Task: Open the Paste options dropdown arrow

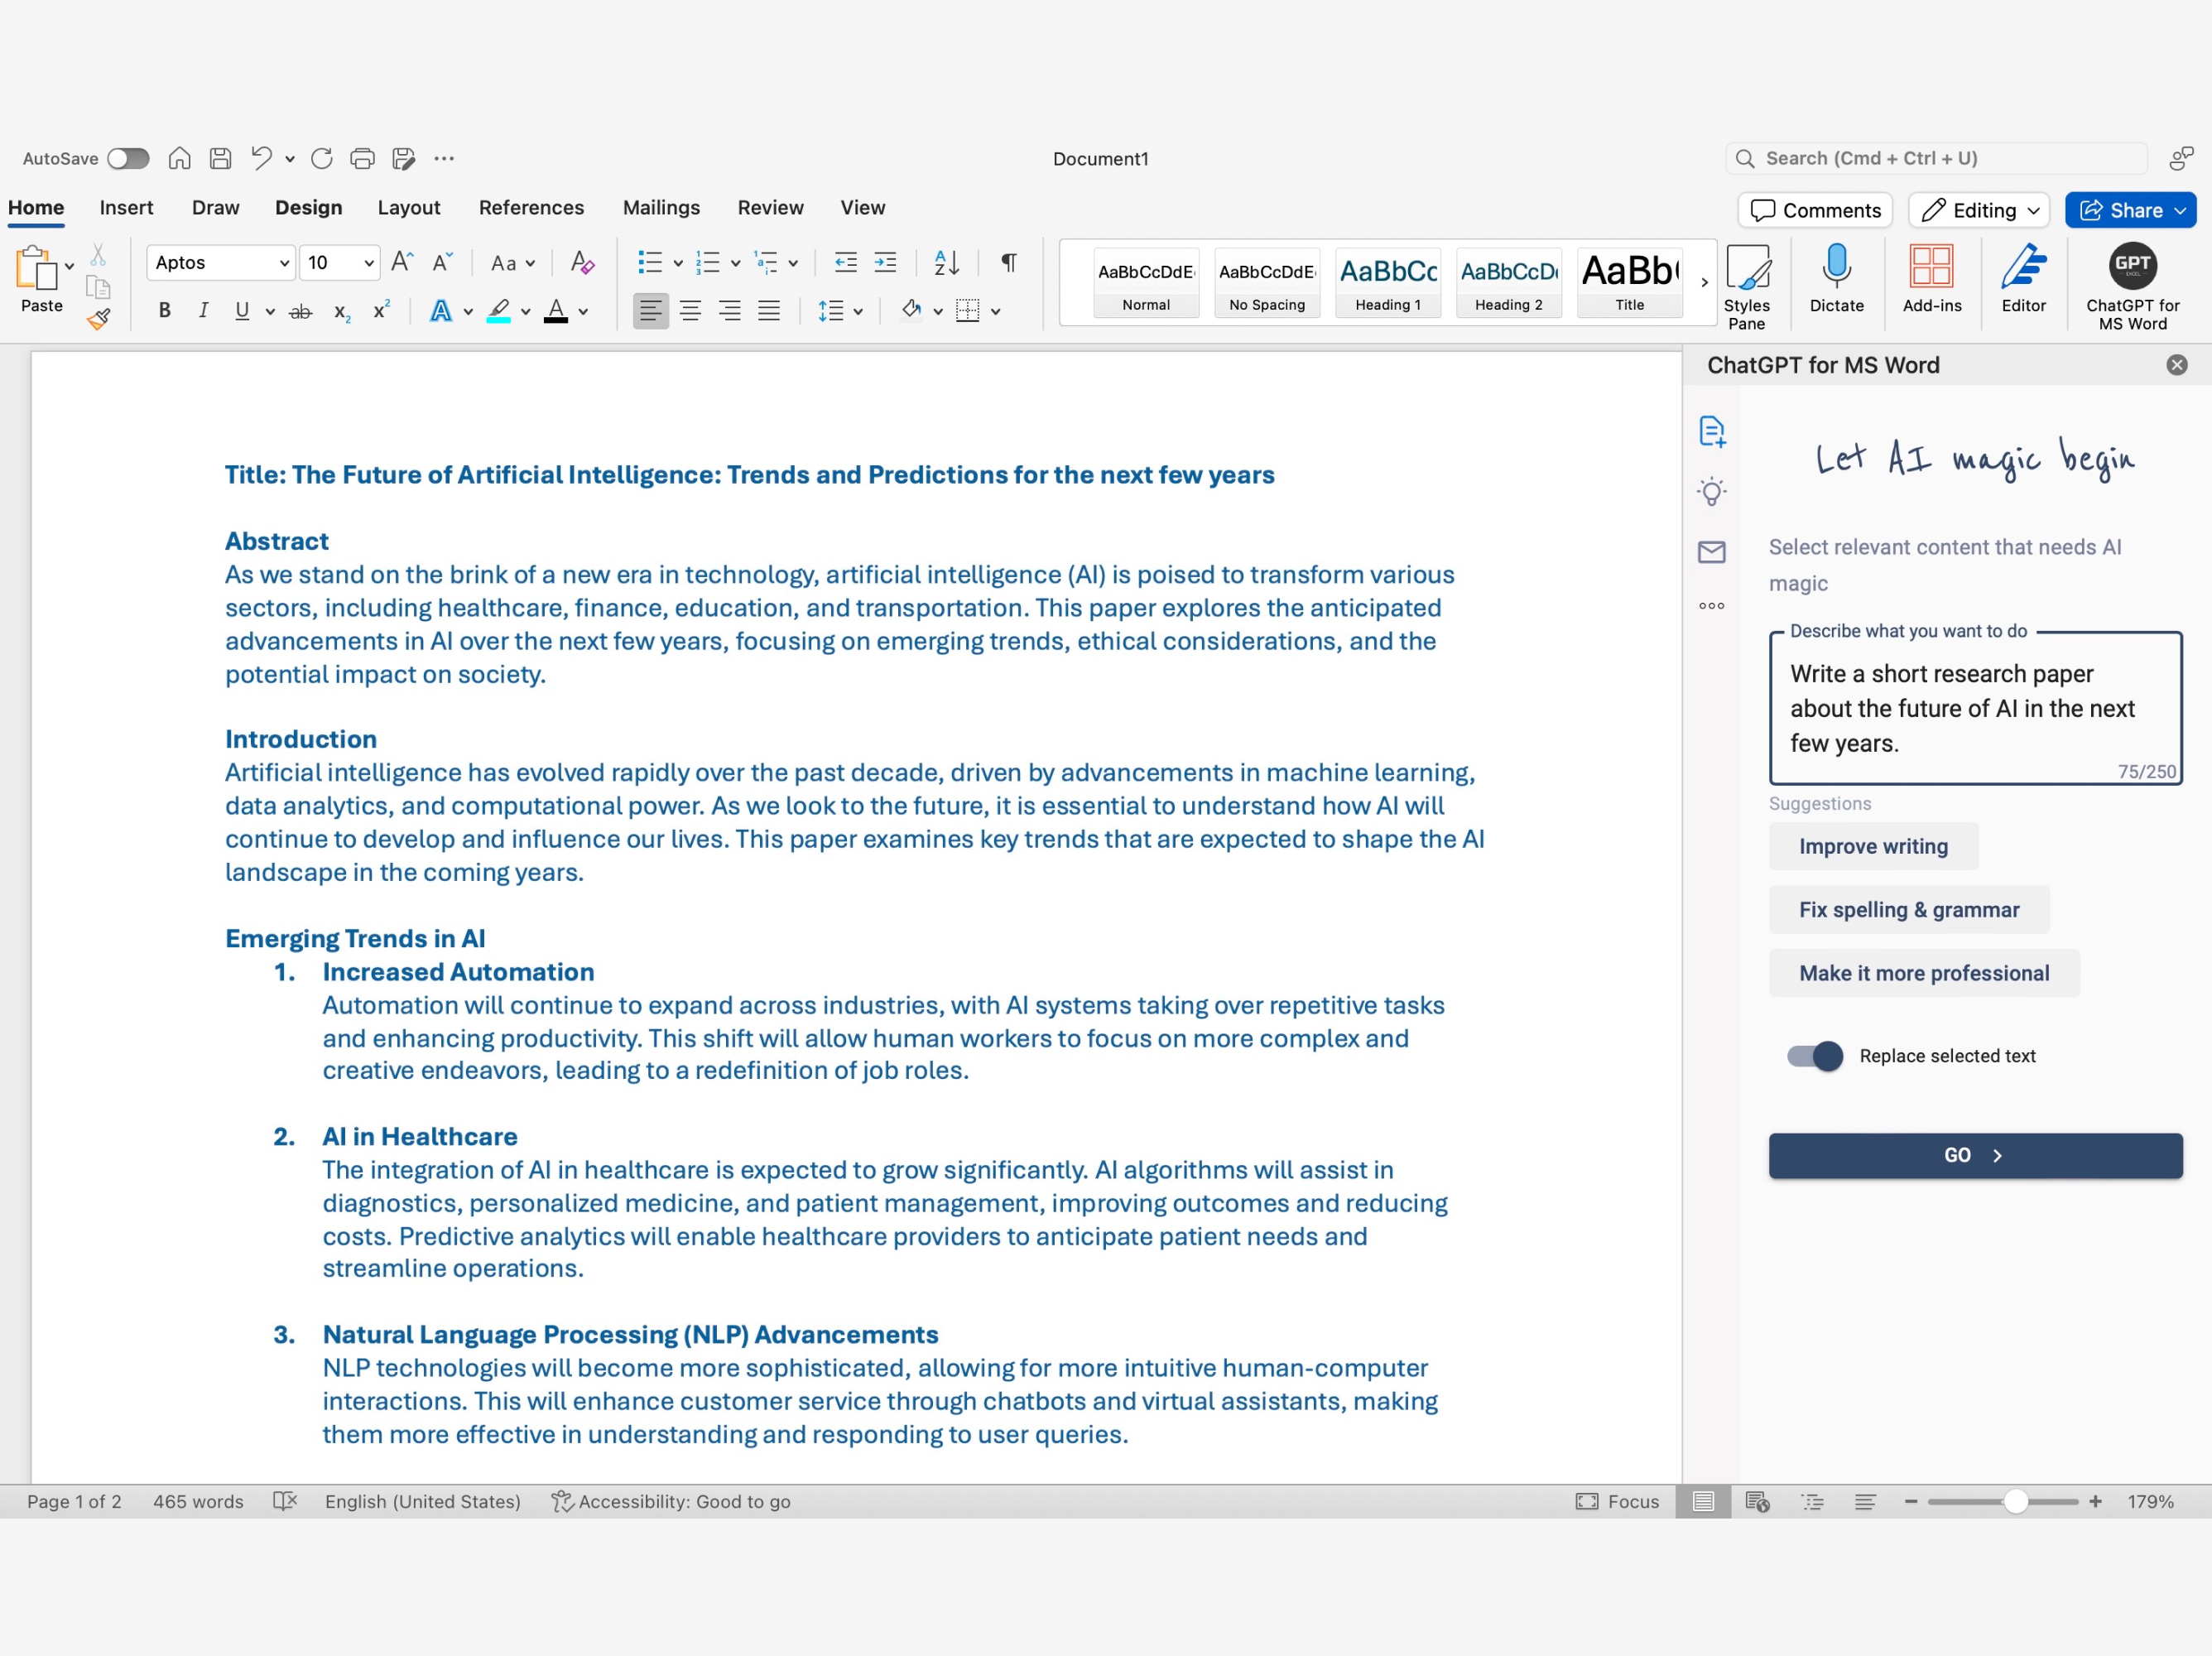Action: [70, 266]
